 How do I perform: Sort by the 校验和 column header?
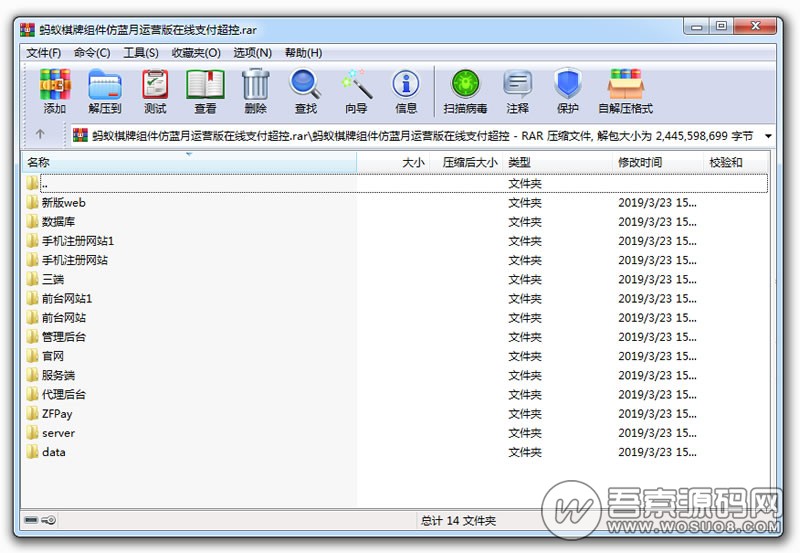coord(735,162)
